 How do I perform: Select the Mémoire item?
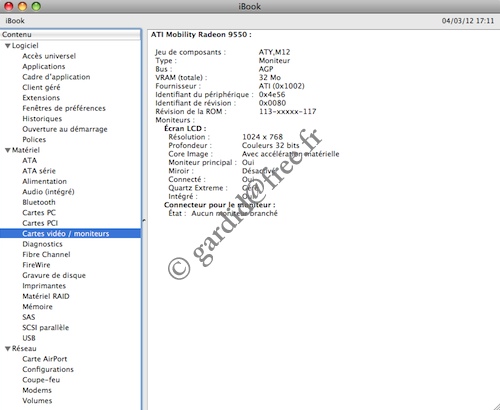[37, 307]
